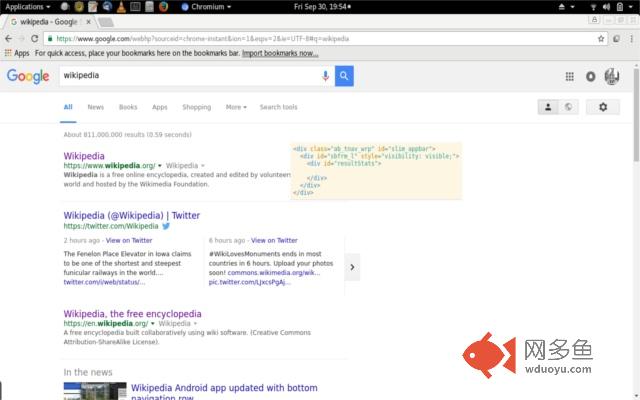This screenshot has height=400, width=640.
Task: Open the terminal icon in the top panel
Action: tap(135, 7)
